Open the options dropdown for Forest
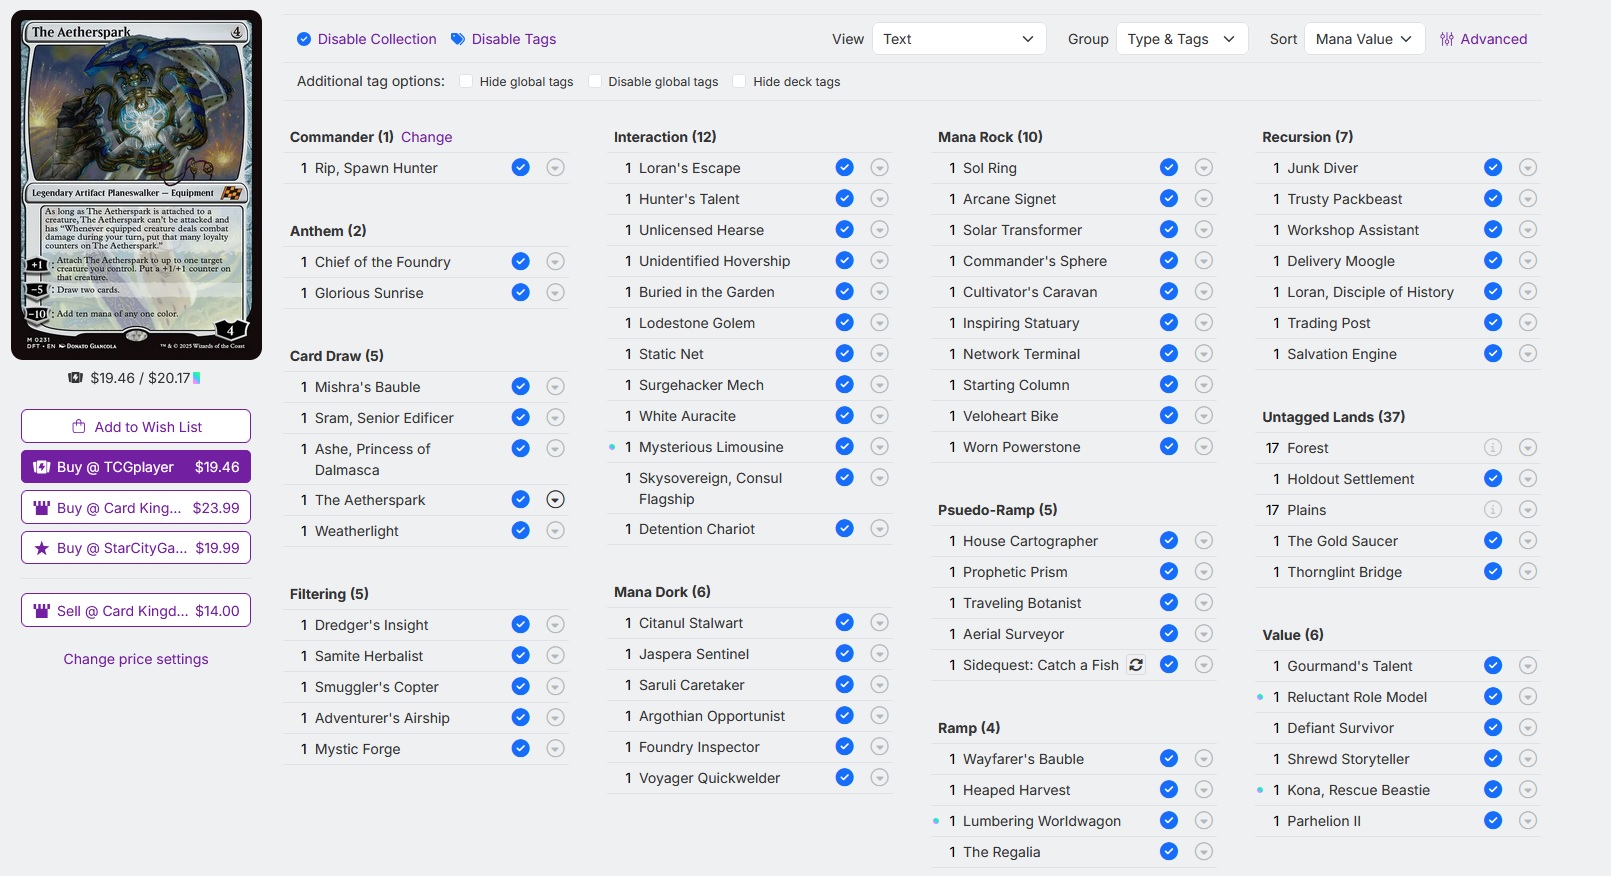Screen dimensions: 1611x876 (x=1528, y=448)
